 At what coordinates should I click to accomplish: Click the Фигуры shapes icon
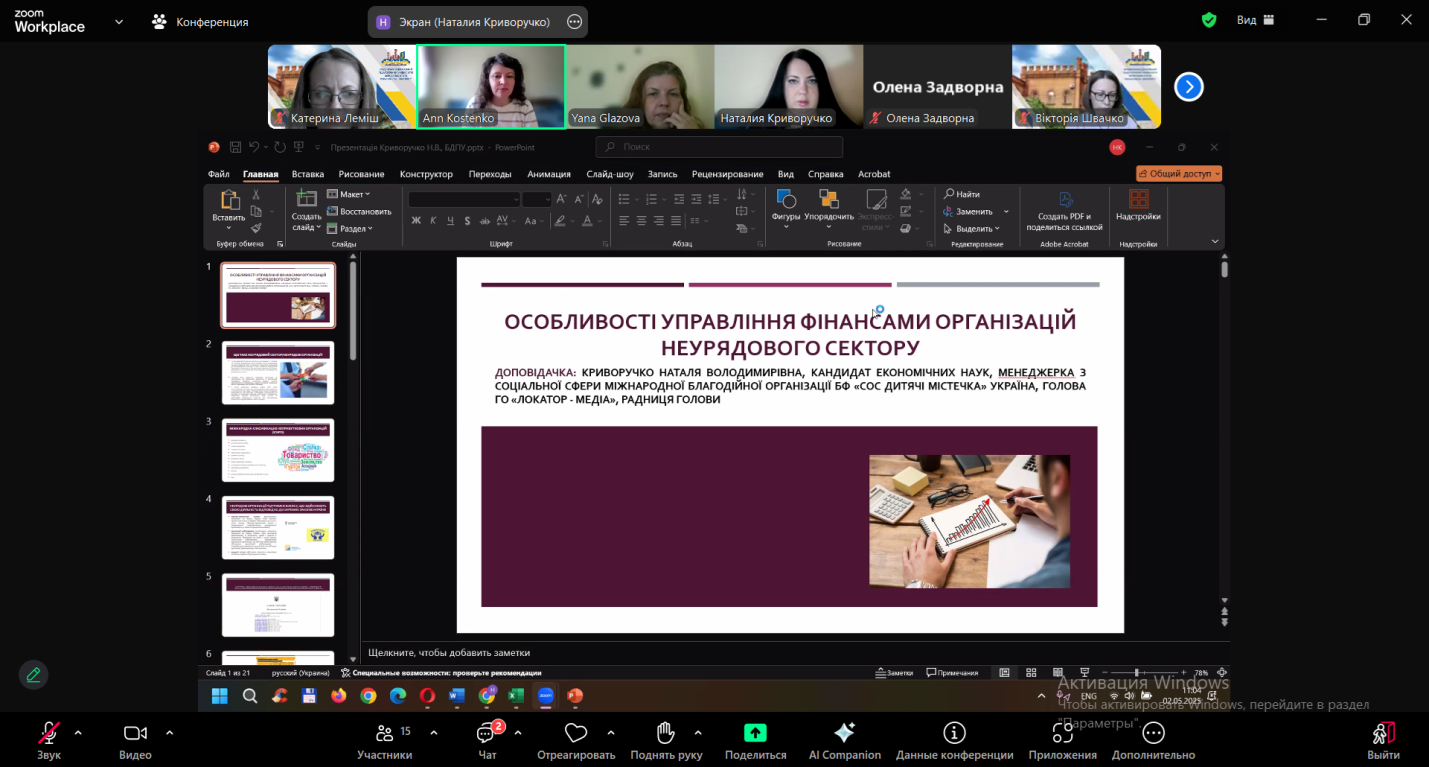tap(786, 198)
